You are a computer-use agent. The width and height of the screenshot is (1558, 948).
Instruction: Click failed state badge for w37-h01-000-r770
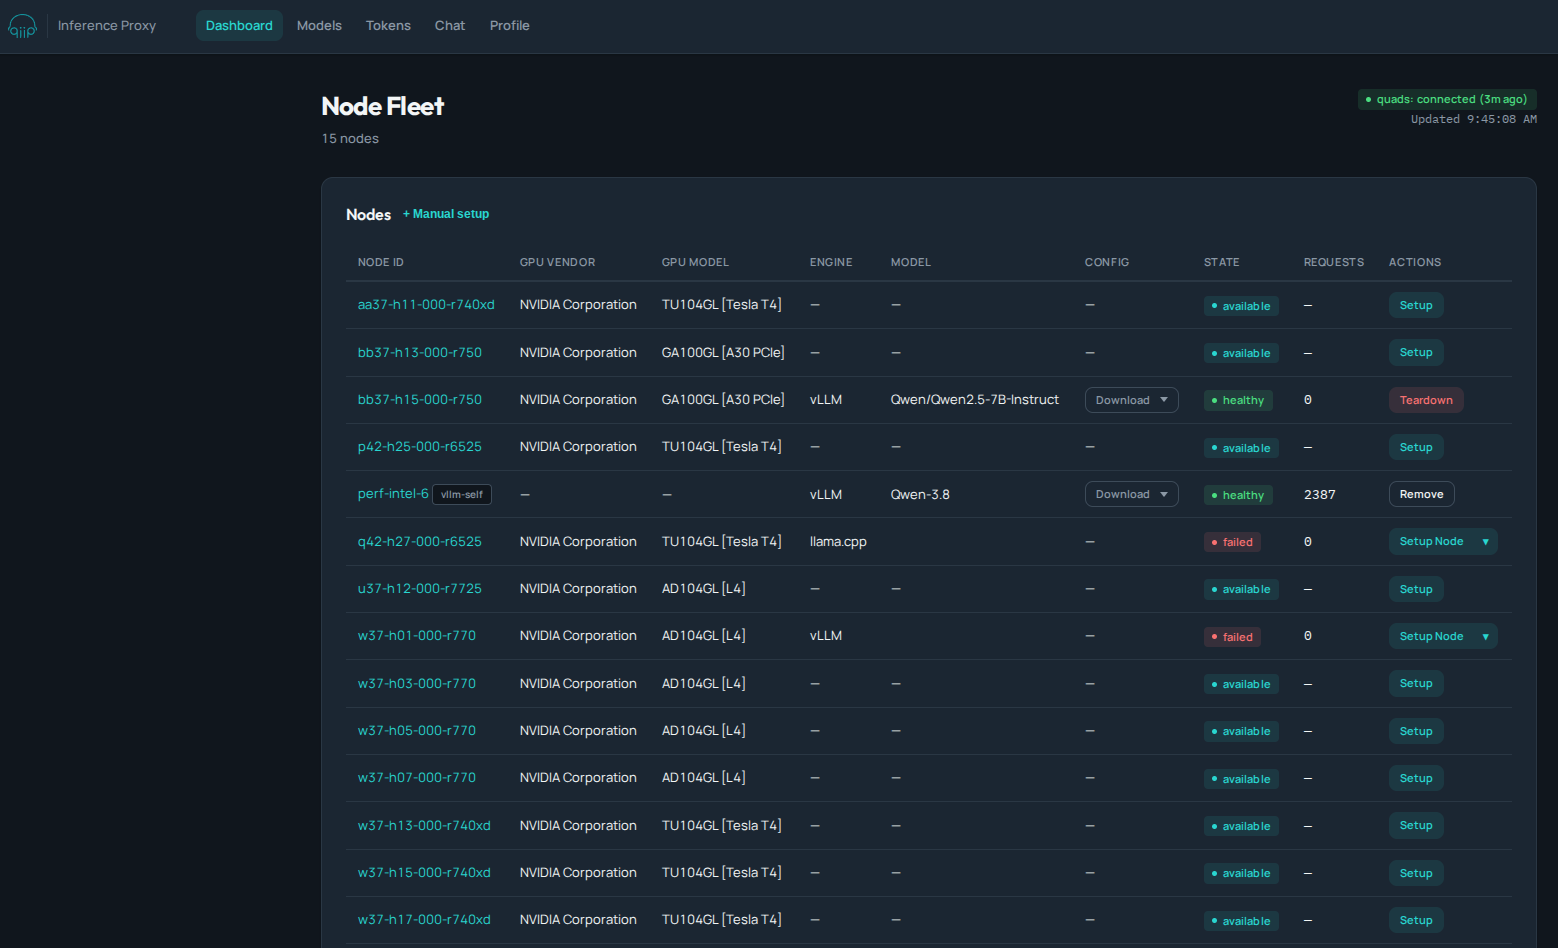[x=1232, y=637]
